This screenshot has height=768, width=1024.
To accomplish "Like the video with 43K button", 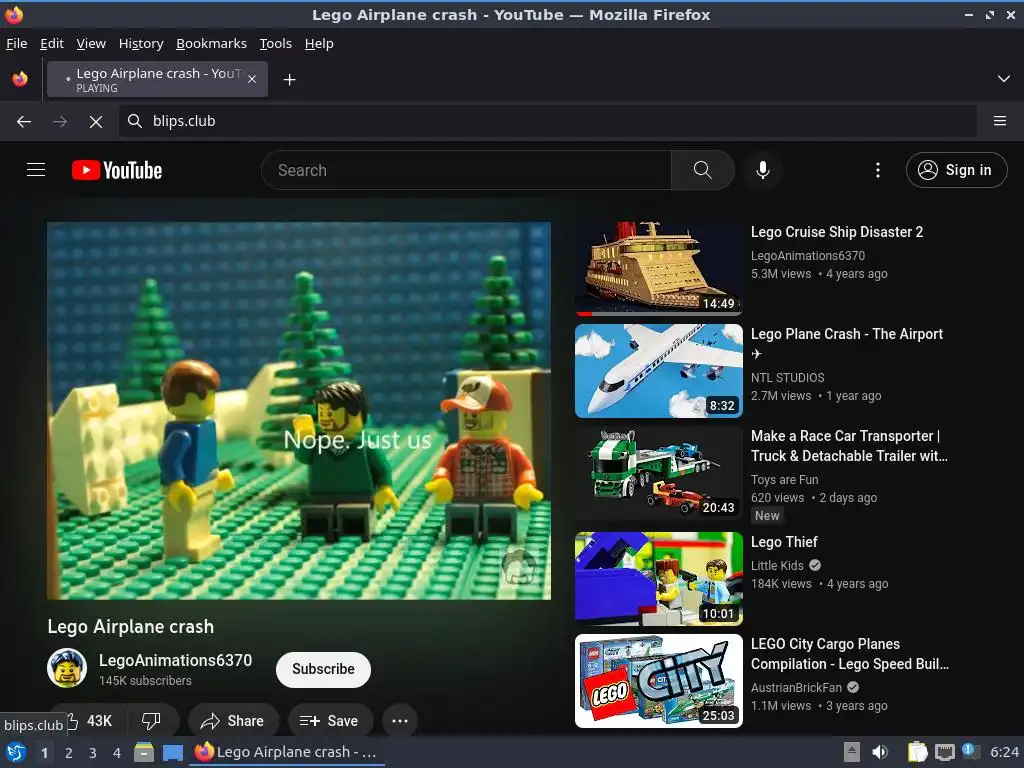I will click(x=88, y=721).
